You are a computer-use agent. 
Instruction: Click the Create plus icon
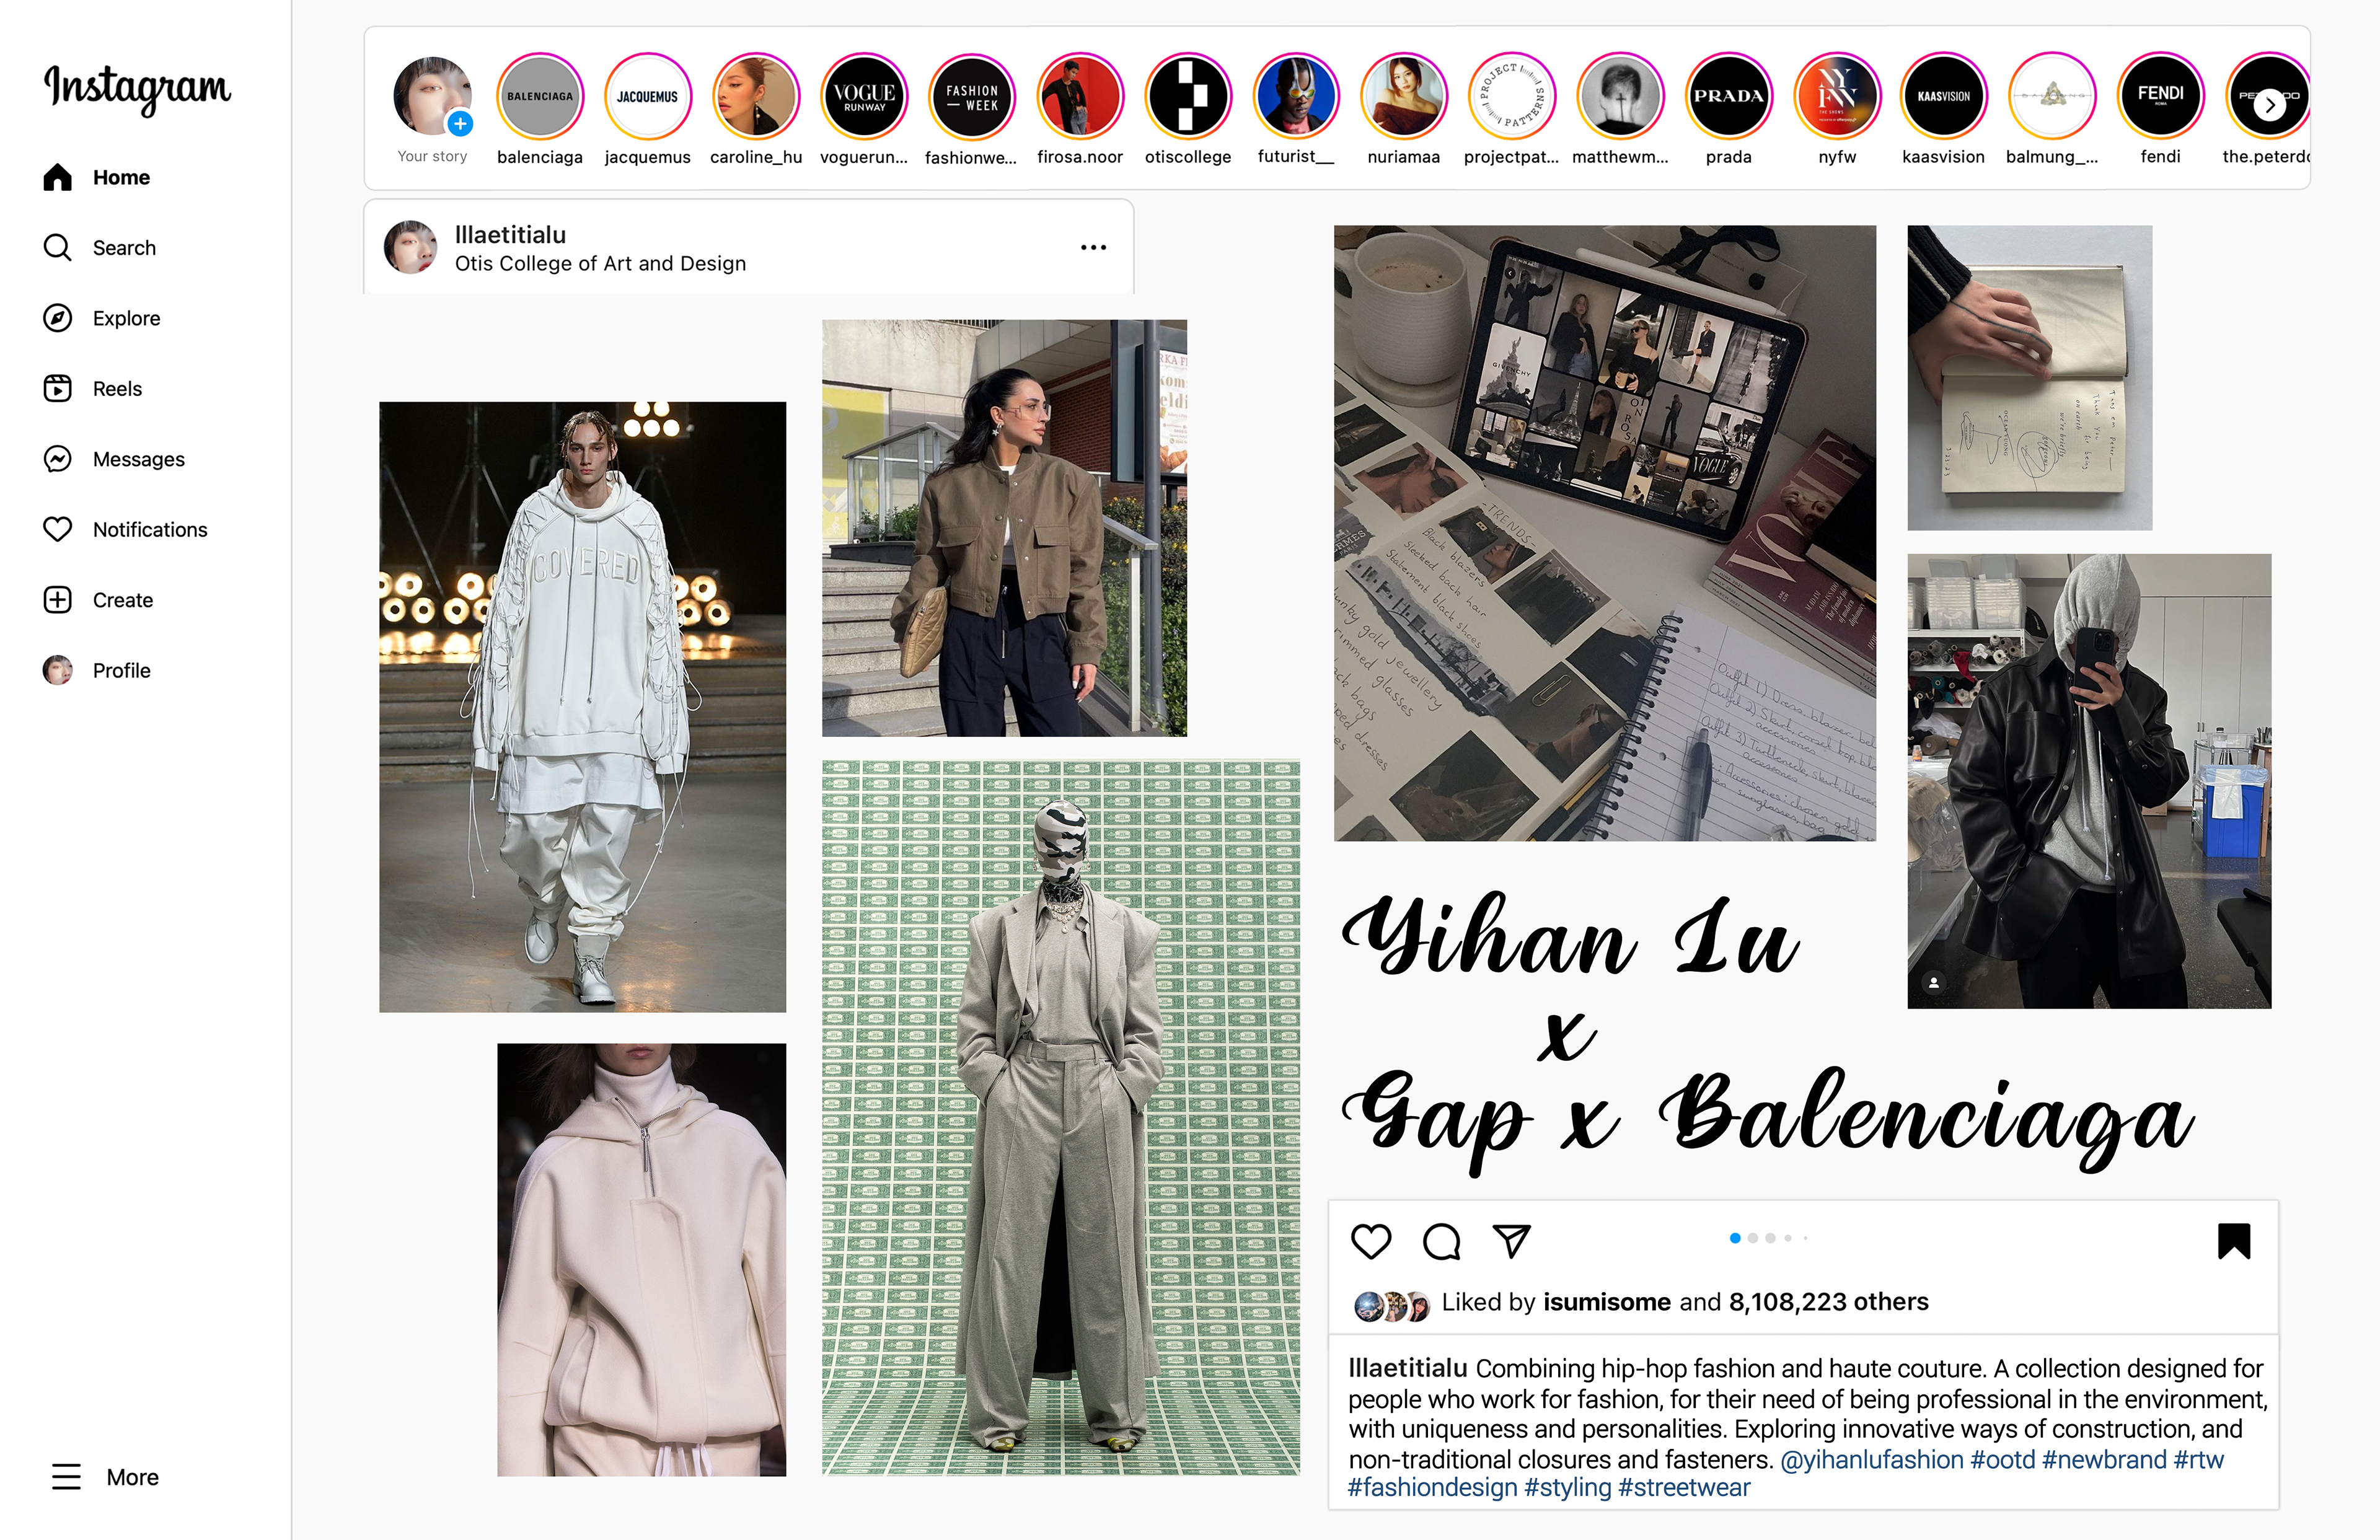click(x=58, y=600)
